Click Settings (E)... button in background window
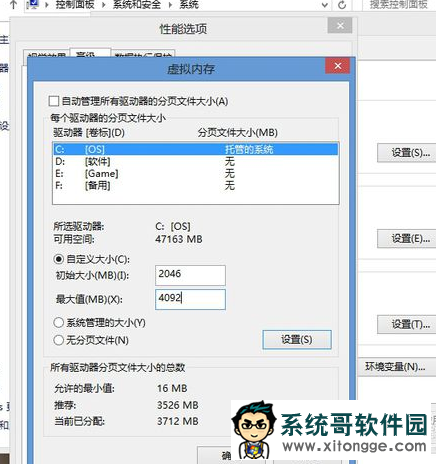Viewport: 436px width, 465px height. [407, 239]
